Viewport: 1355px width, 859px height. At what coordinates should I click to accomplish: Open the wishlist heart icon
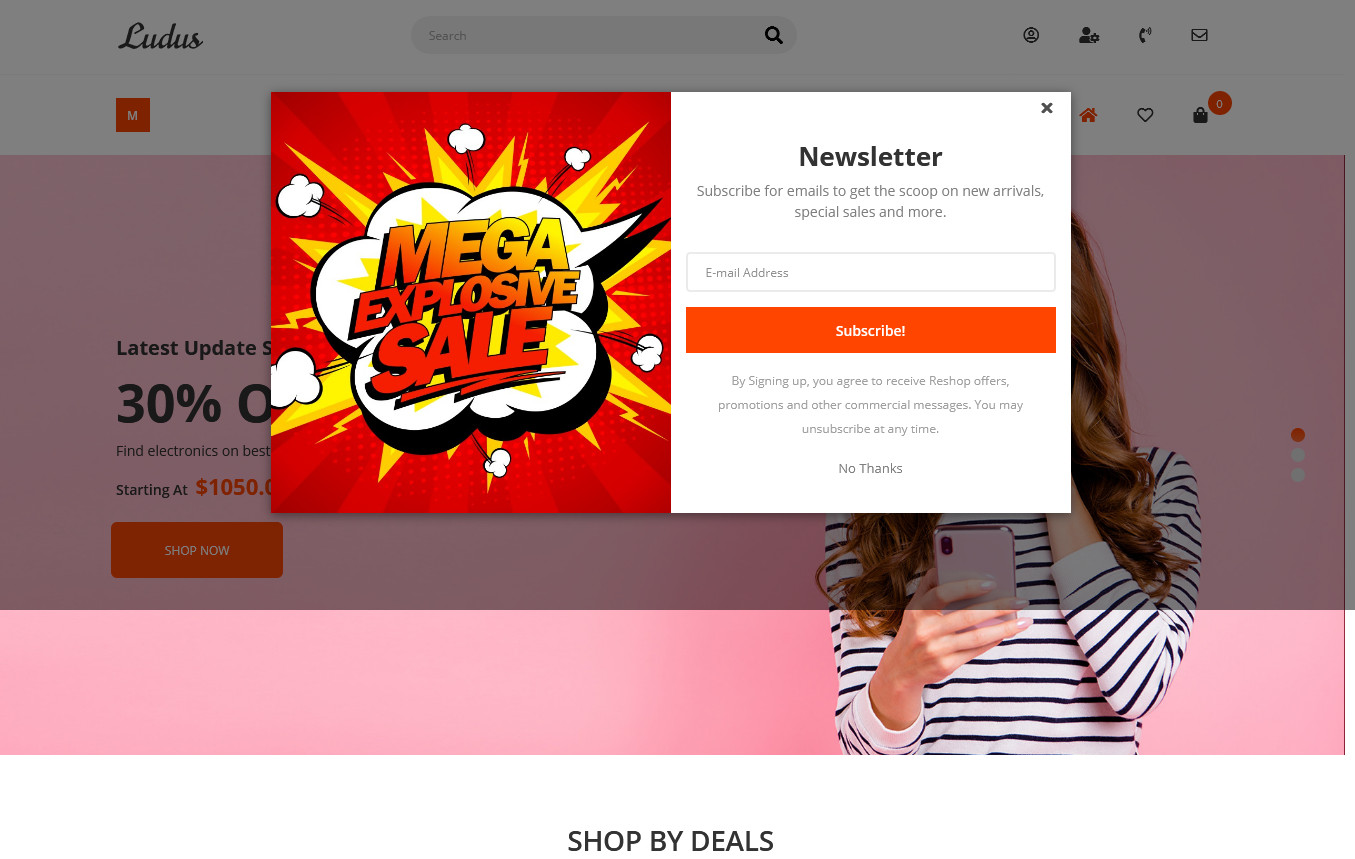1145,115
